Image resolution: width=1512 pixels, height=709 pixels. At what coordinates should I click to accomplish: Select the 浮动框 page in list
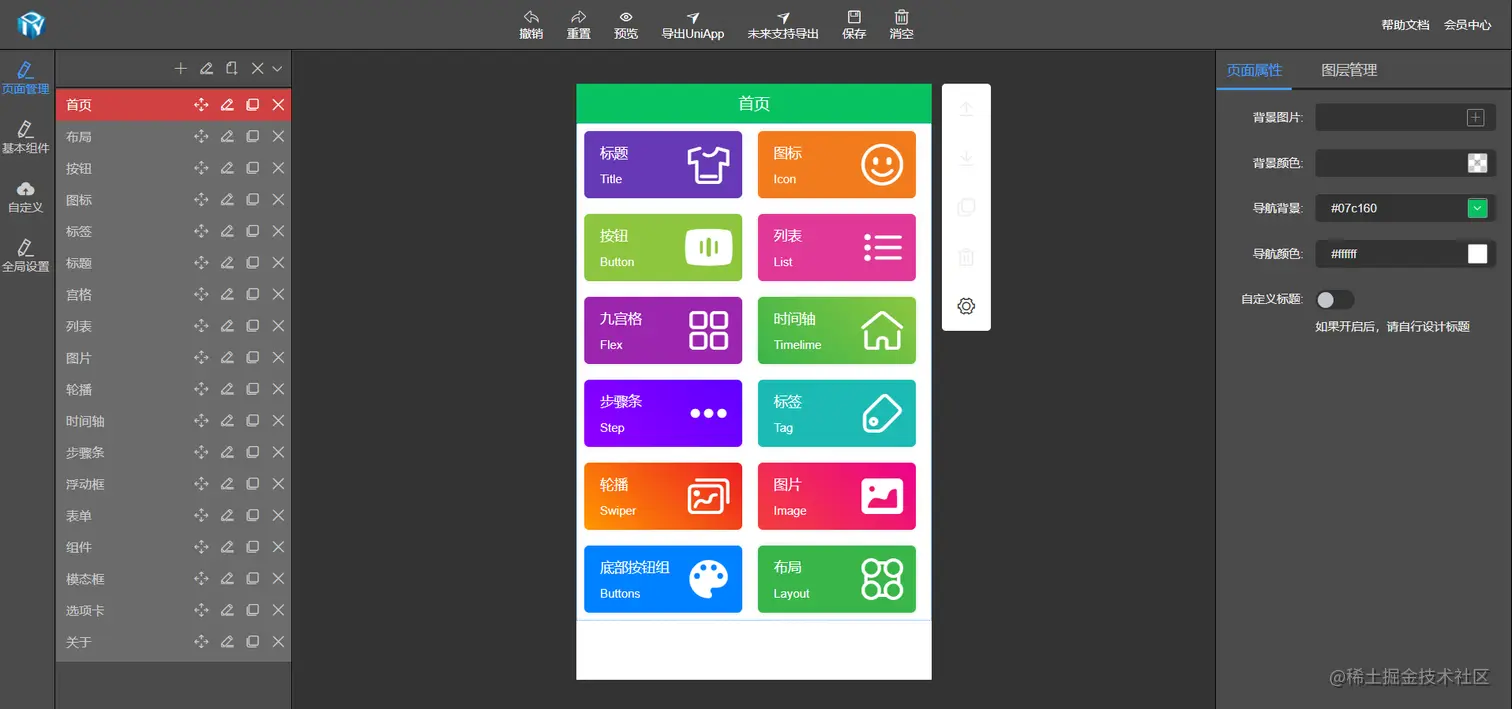tap(173, 484)
